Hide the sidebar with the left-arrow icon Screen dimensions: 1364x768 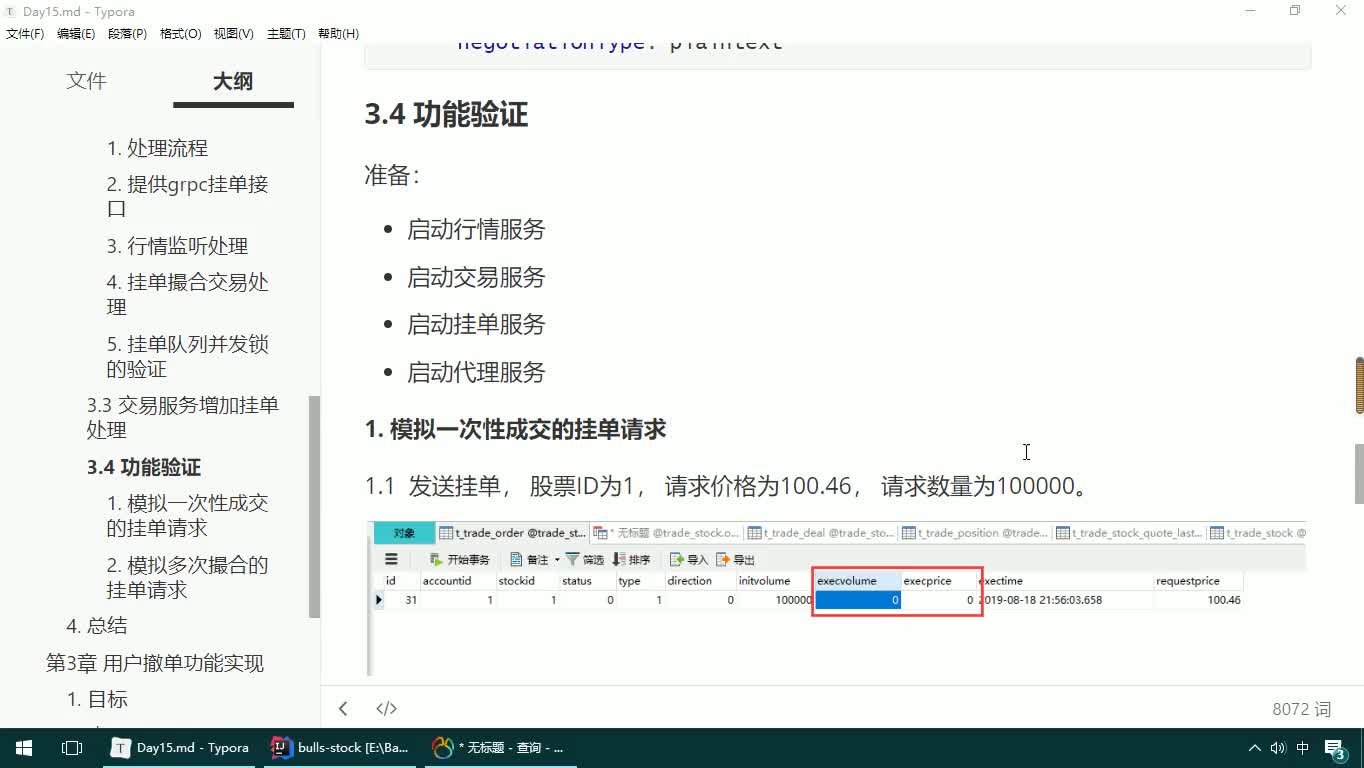[343, 709]
